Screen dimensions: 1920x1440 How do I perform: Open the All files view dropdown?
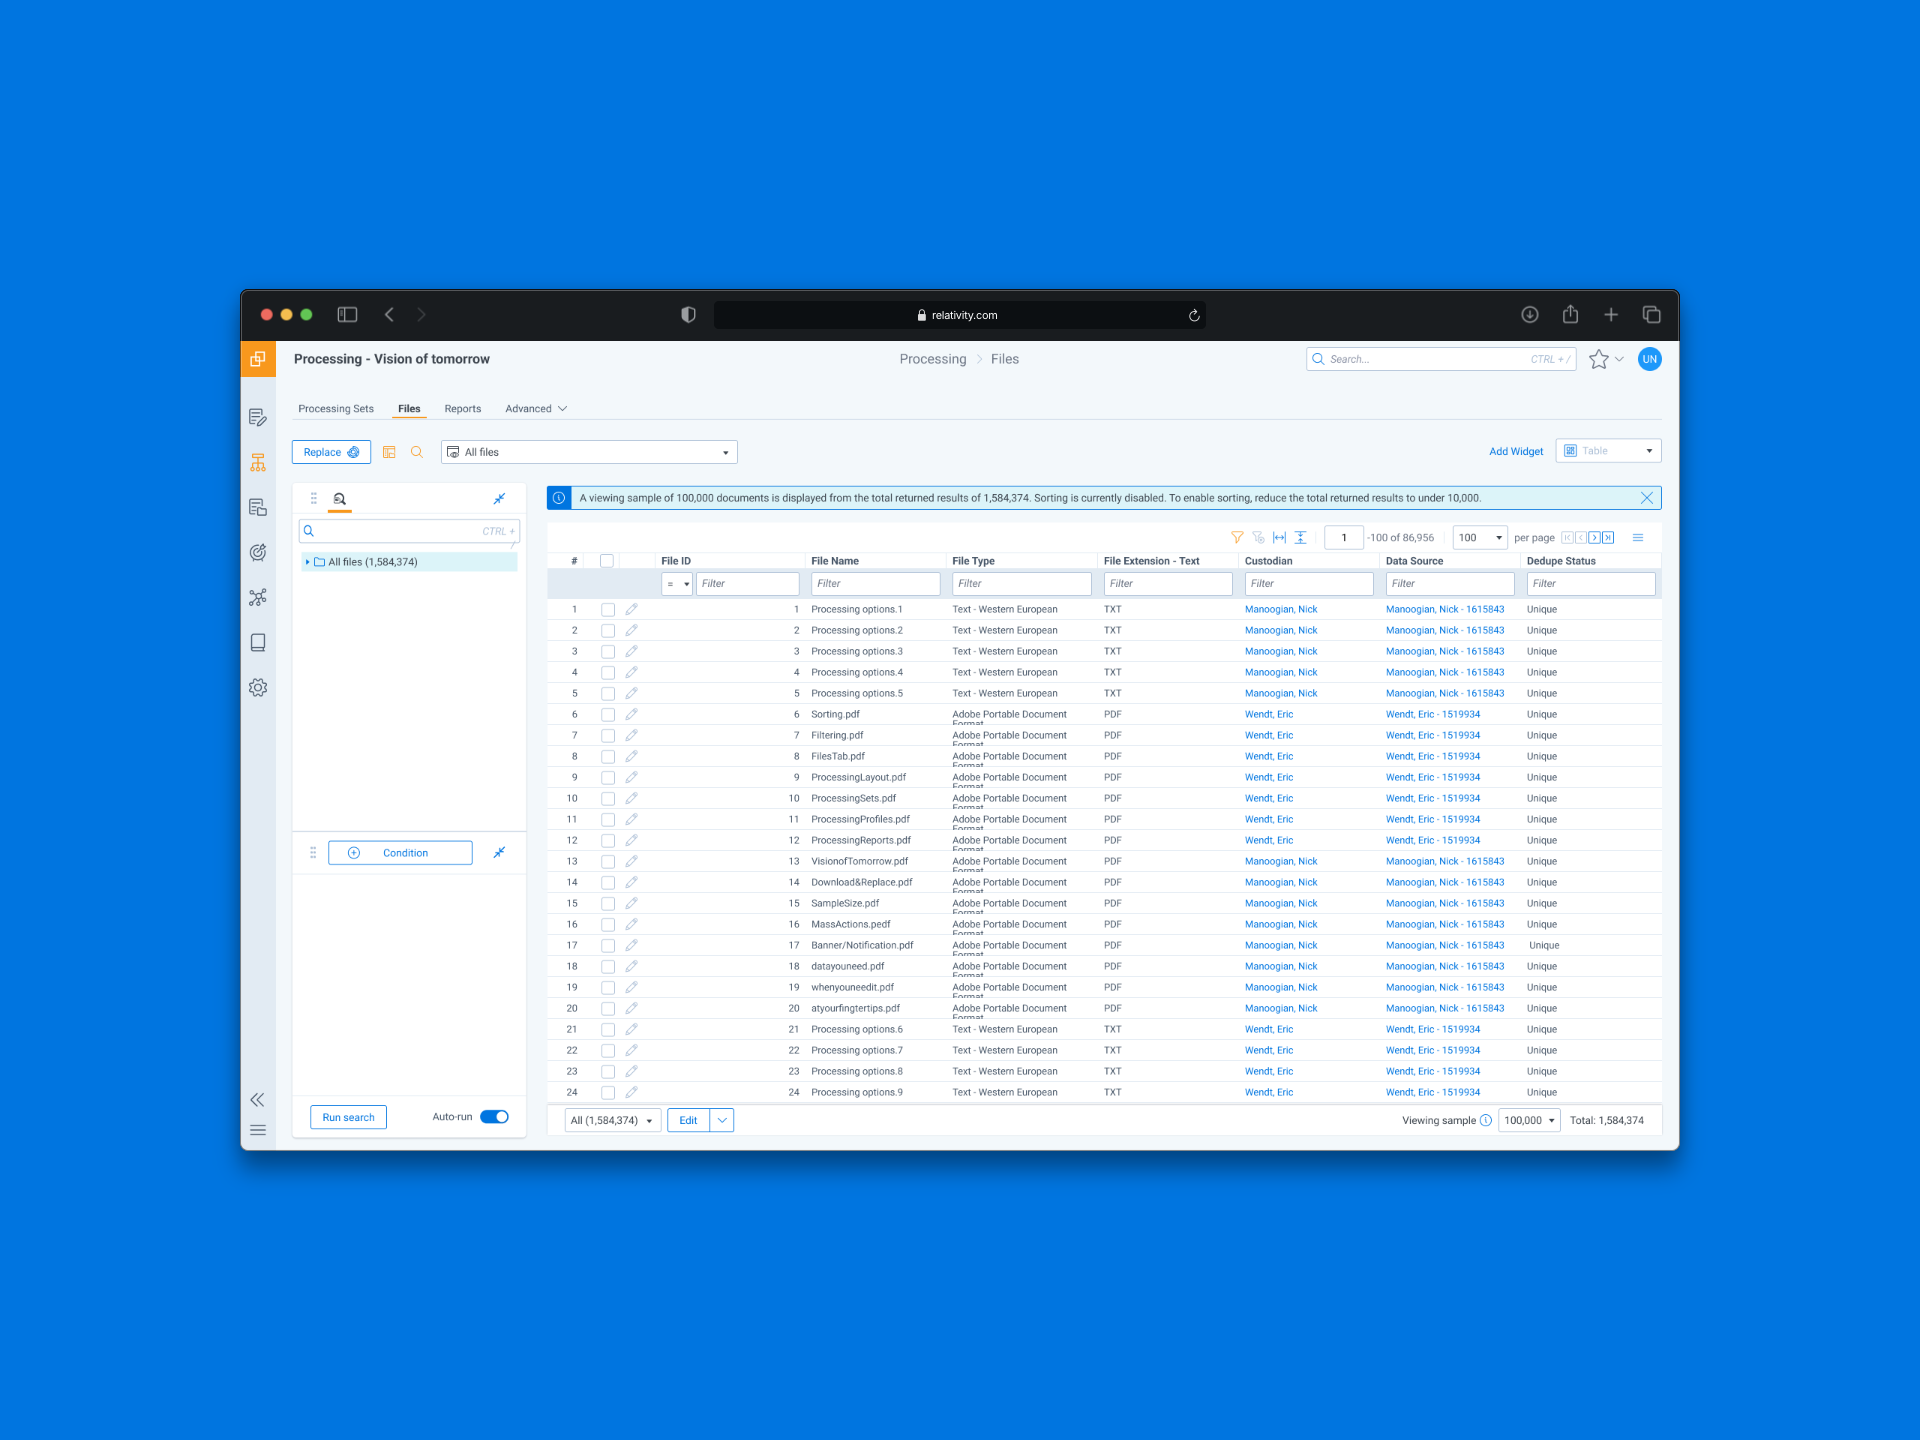pyautogui.click(x=589, y=452)
